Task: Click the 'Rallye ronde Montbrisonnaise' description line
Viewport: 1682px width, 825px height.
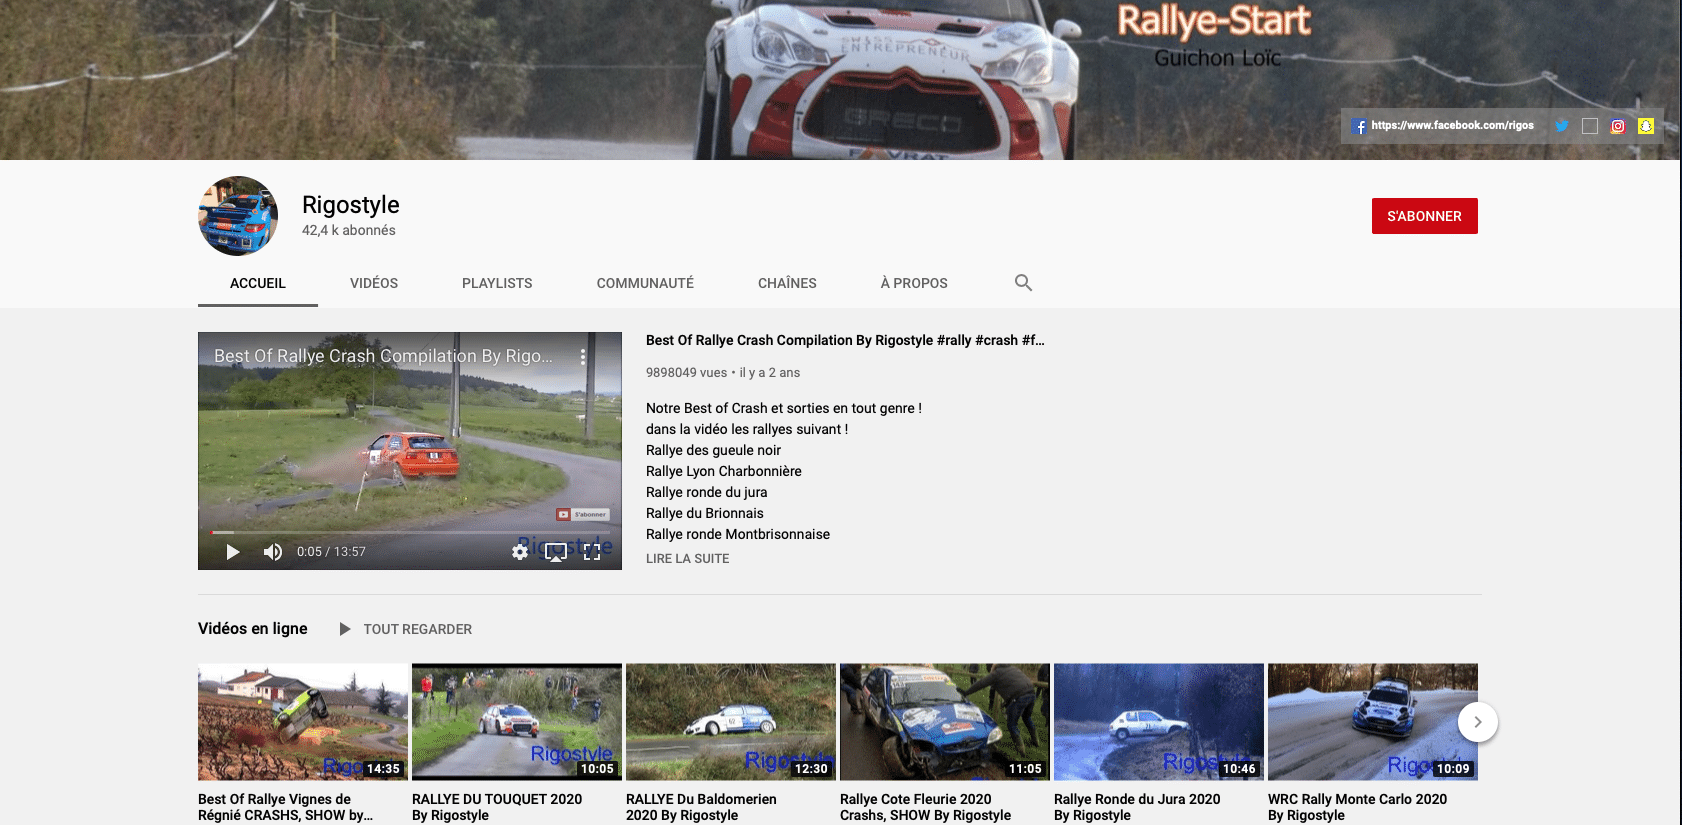Action: point(738,534)
